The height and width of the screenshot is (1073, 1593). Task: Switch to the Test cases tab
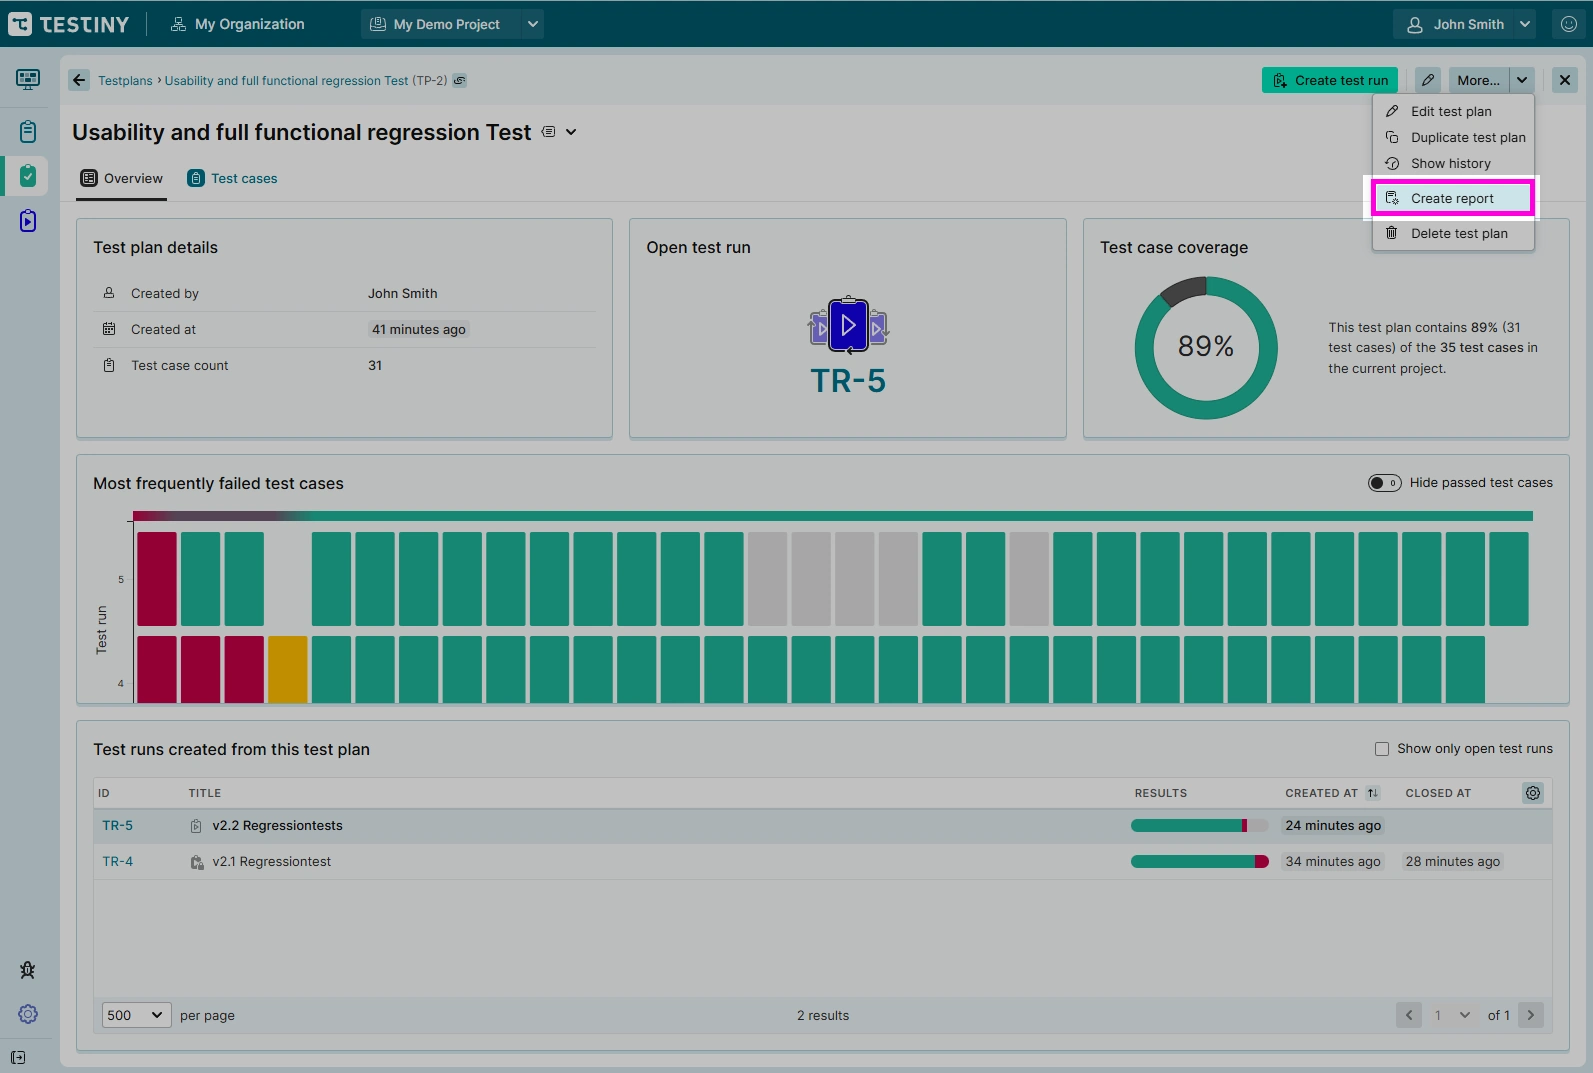click(x=233, y=178)
